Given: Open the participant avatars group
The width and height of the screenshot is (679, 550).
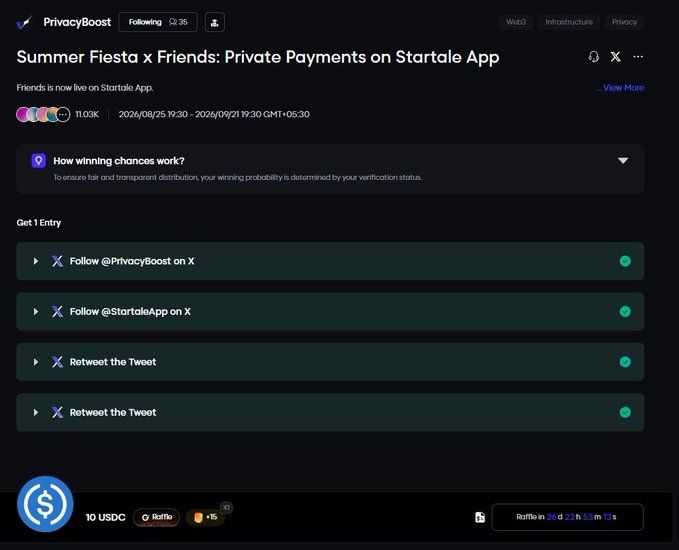Looking at the screenshot, I should [x=43, y=114].
